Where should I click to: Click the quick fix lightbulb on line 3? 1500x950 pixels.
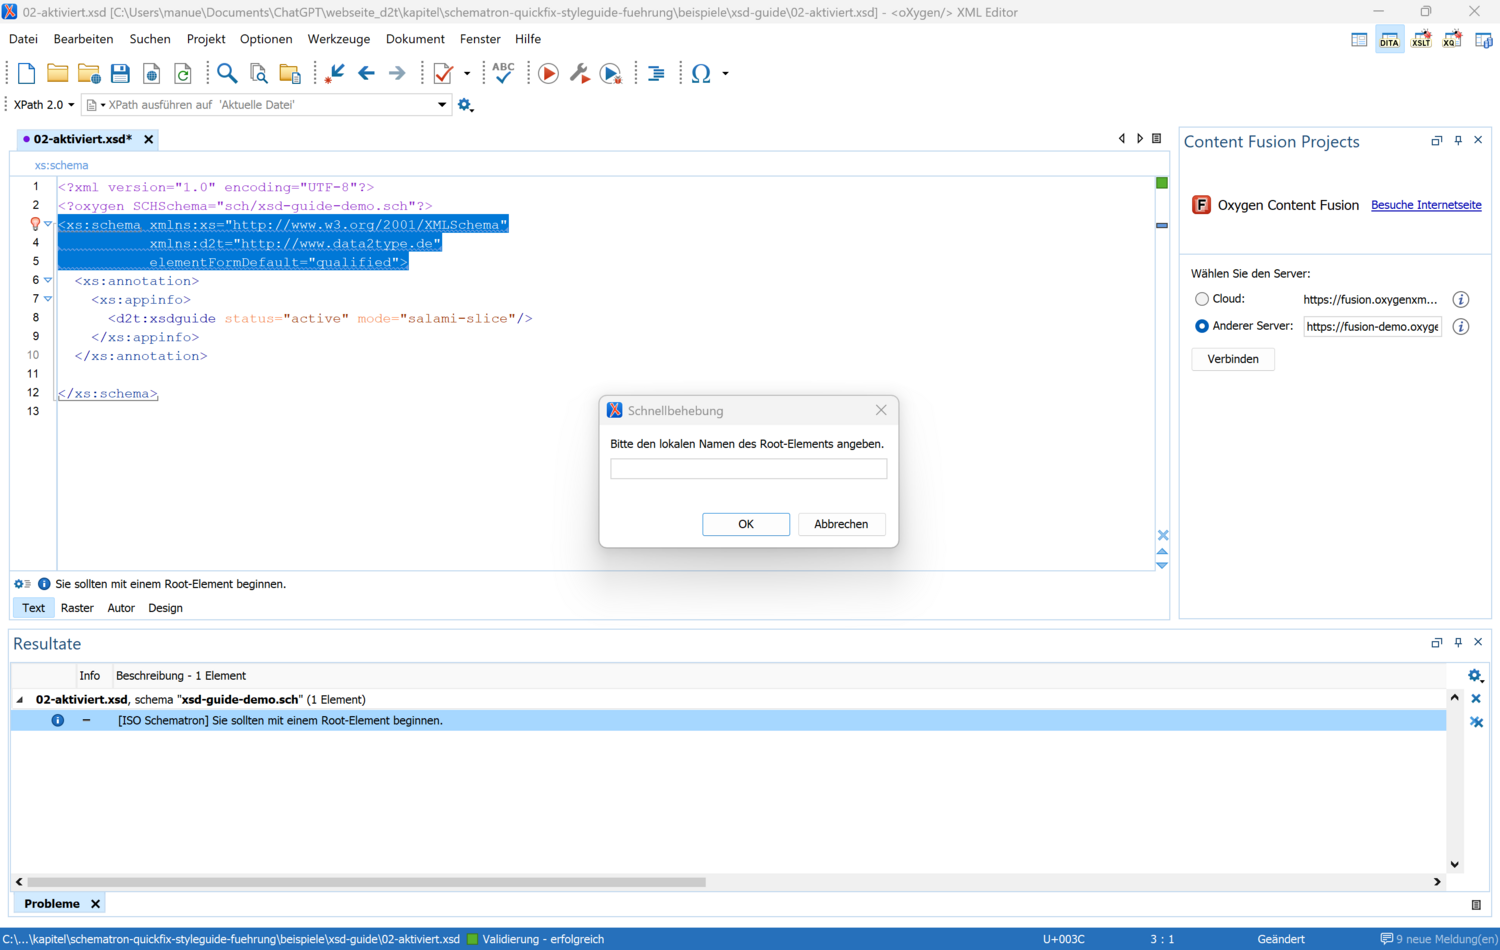[x=35, y=224]
